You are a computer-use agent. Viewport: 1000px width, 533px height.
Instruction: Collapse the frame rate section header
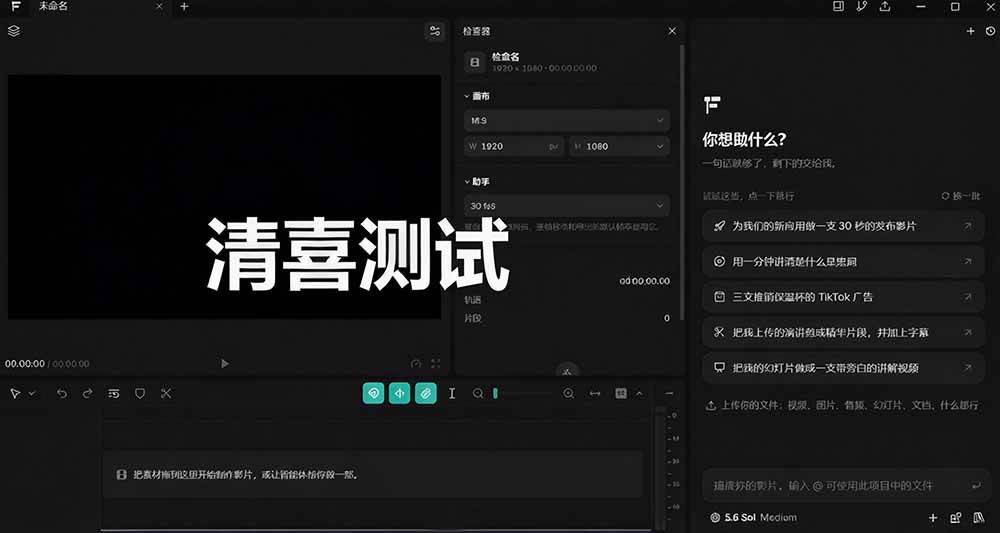coord(477,182)
